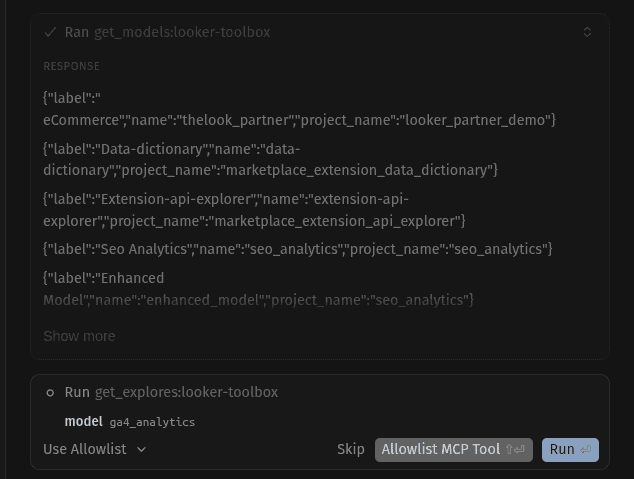
Task: Click the ga4_analytics model value
Action: (x=152, y=422)
